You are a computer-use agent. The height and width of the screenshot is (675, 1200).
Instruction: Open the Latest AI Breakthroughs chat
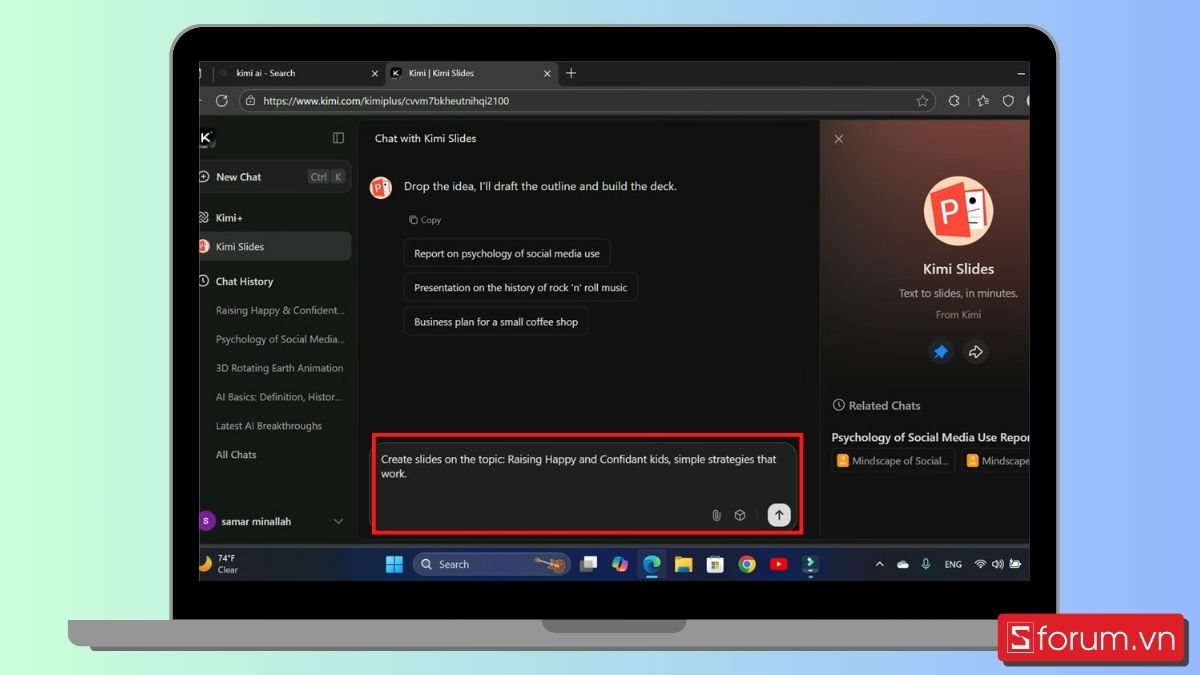point(269,426)
